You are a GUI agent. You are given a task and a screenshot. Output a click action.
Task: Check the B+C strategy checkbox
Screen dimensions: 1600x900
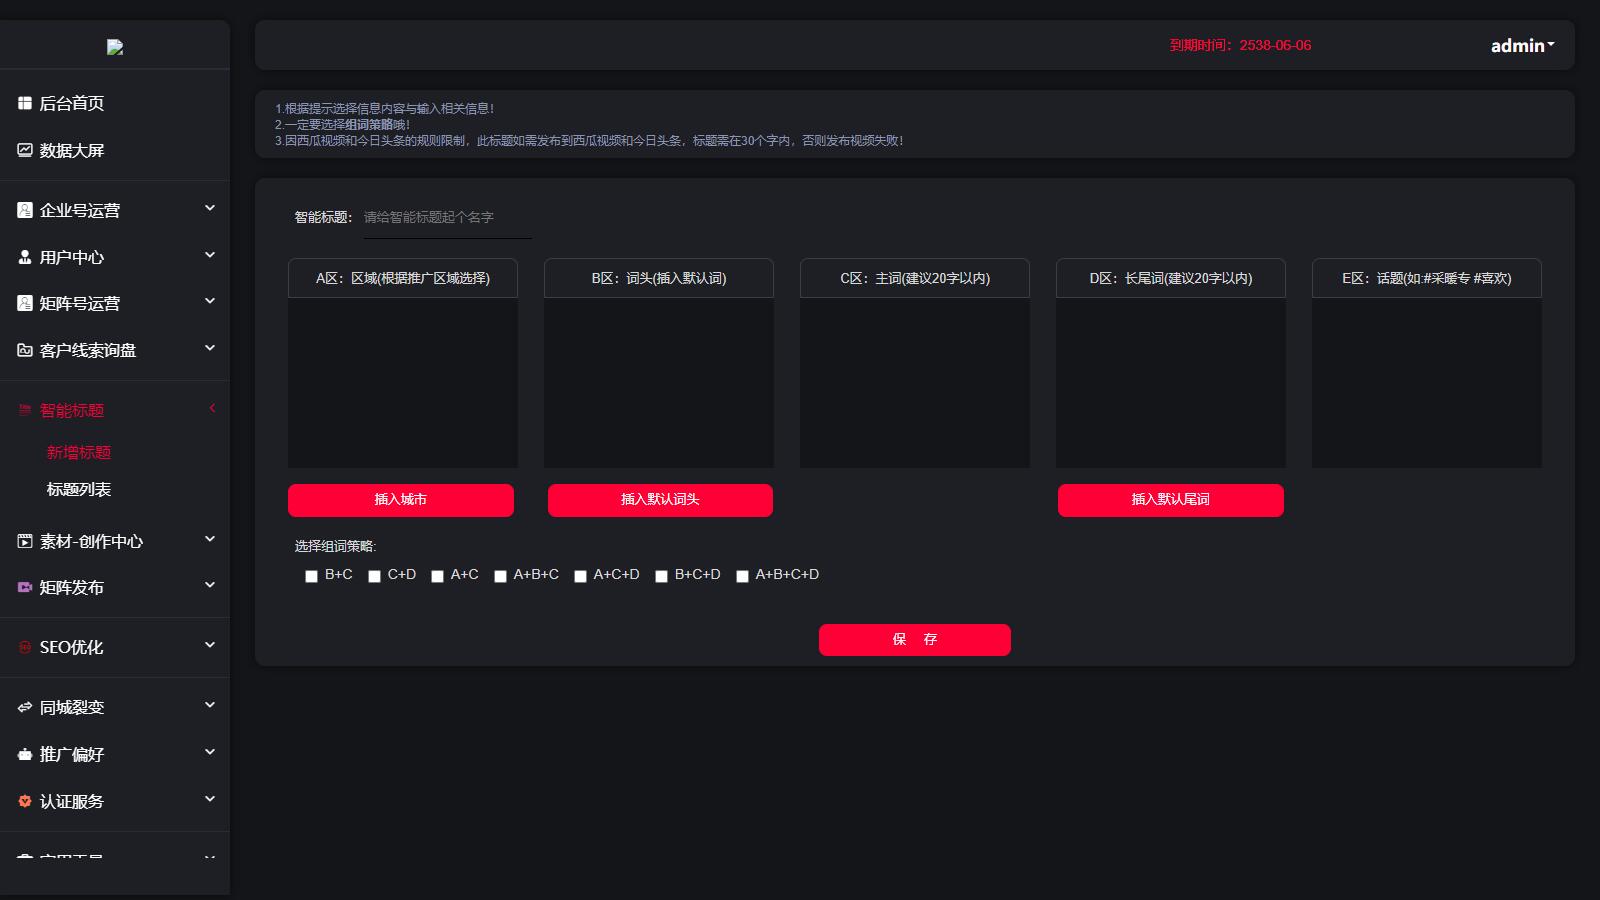point(311,576)
